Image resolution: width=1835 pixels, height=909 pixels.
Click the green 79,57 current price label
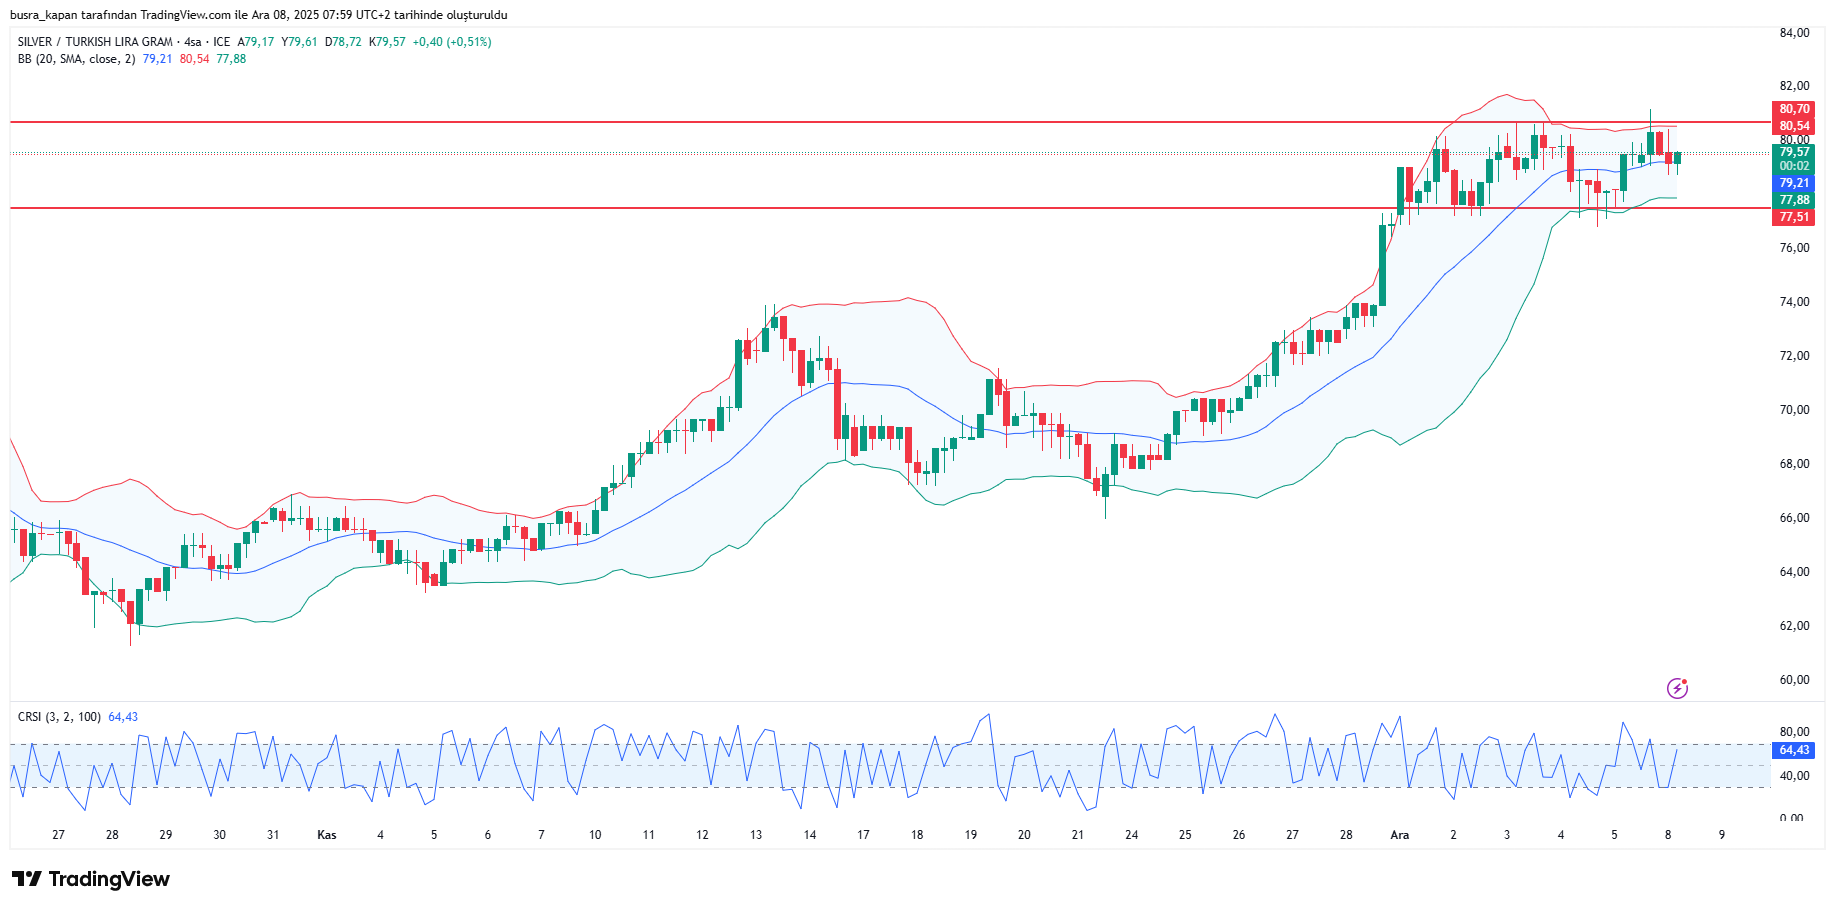[1794, 153]
